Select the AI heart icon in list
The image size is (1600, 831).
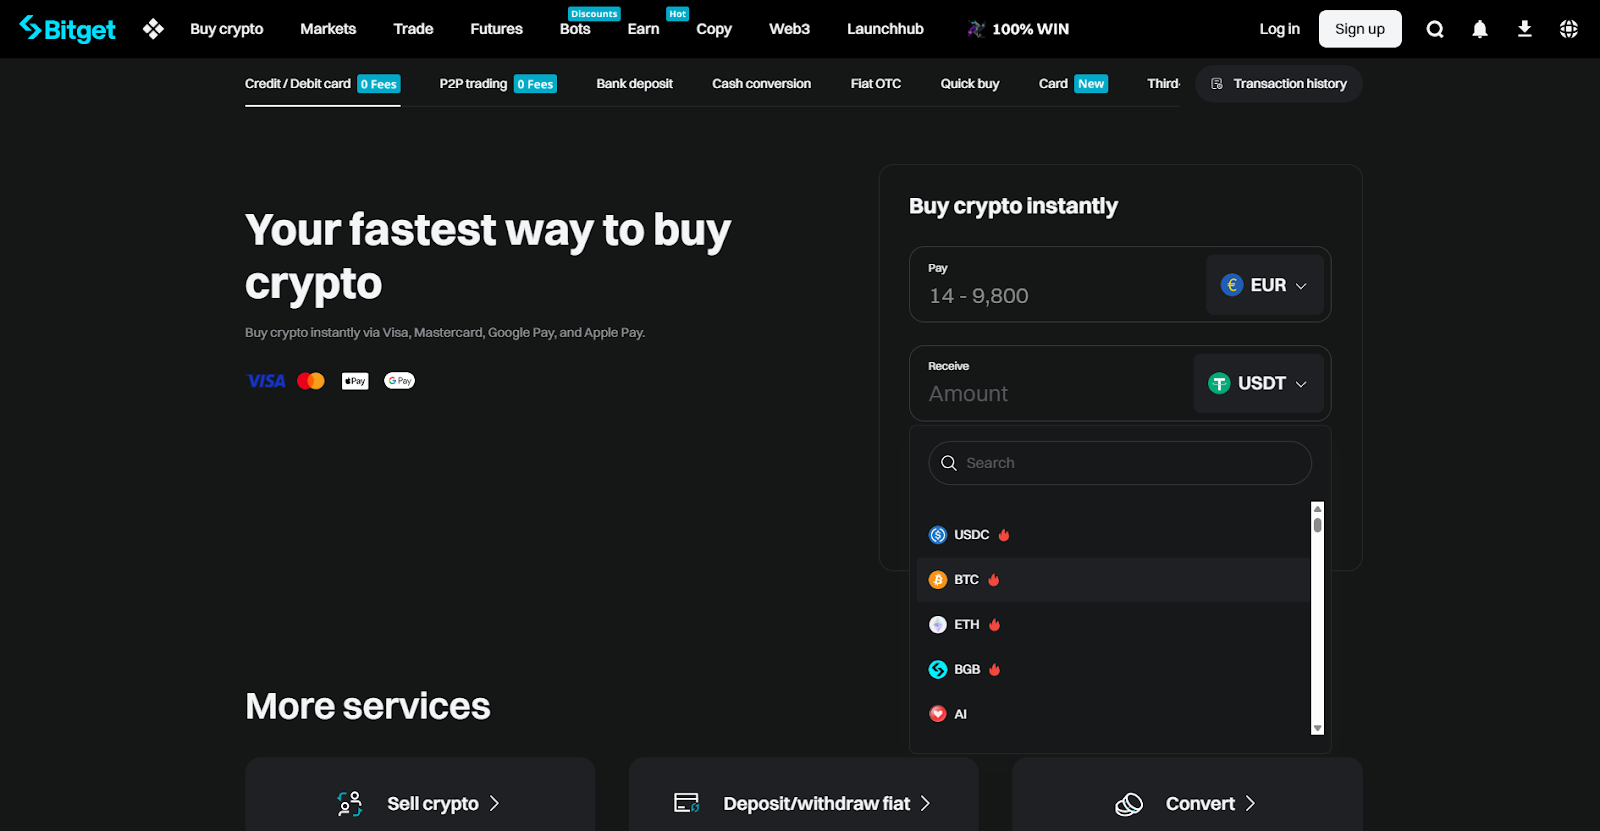pos(938,714)
